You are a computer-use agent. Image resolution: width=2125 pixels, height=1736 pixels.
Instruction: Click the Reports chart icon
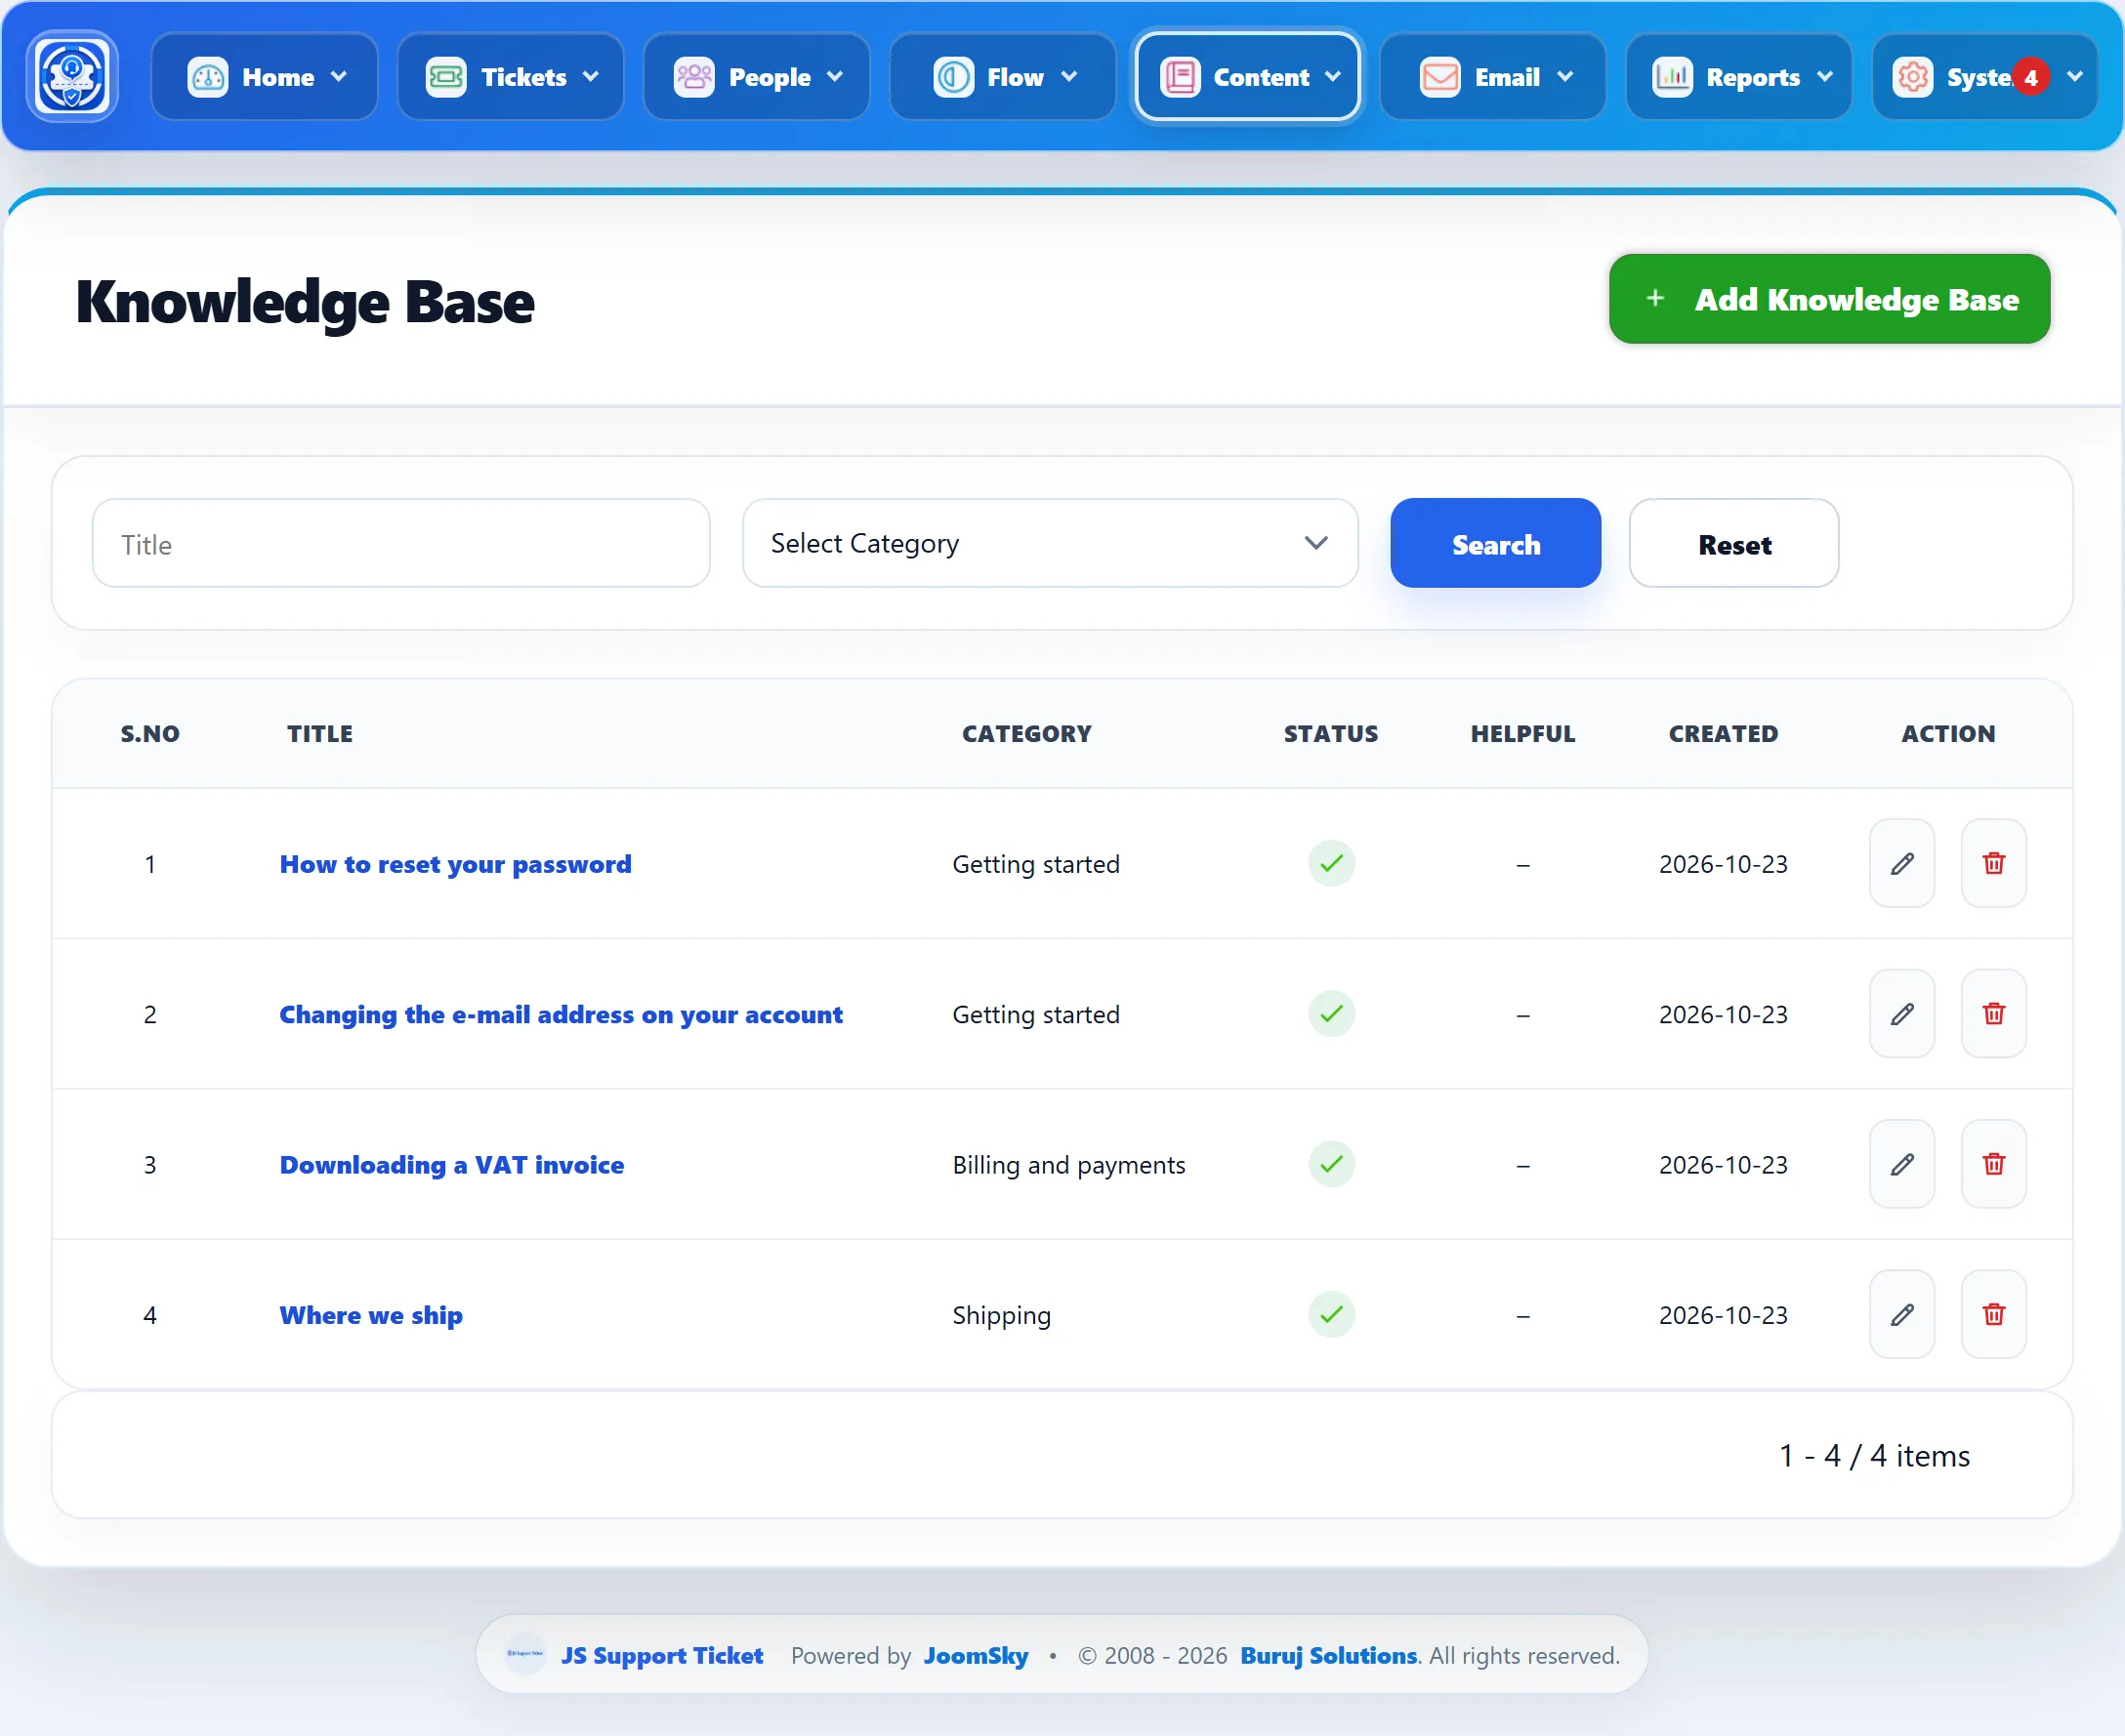click(1672, 77)
